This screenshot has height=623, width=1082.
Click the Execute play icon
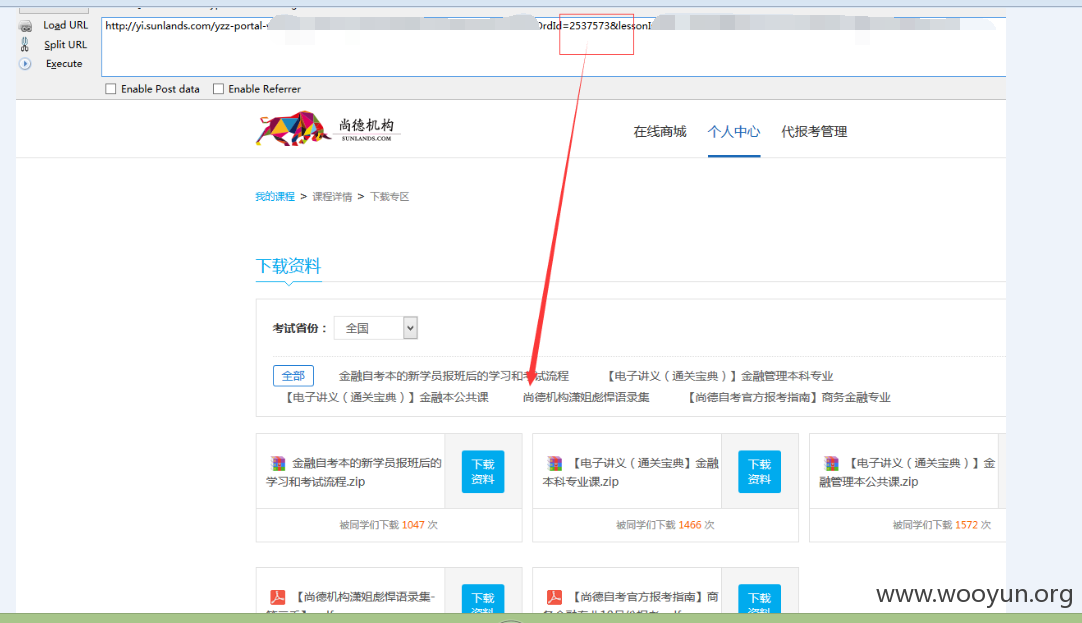[25, 63]
